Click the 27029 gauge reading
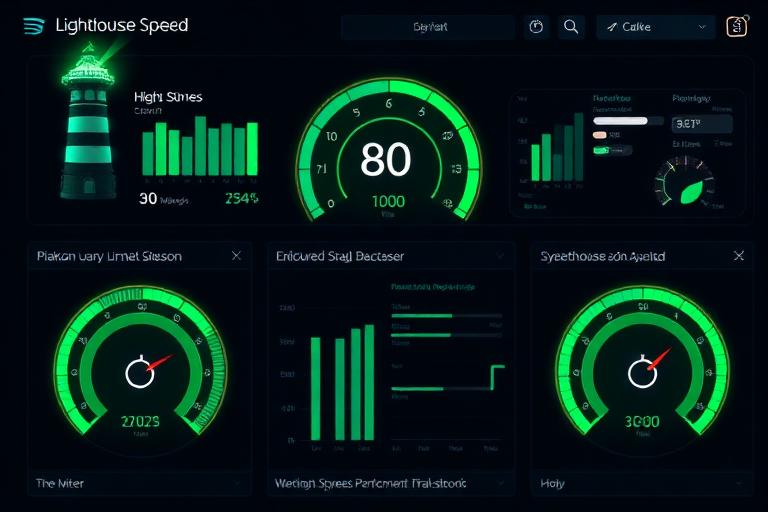This screenshot has width=768, height=512. [140, 421]
